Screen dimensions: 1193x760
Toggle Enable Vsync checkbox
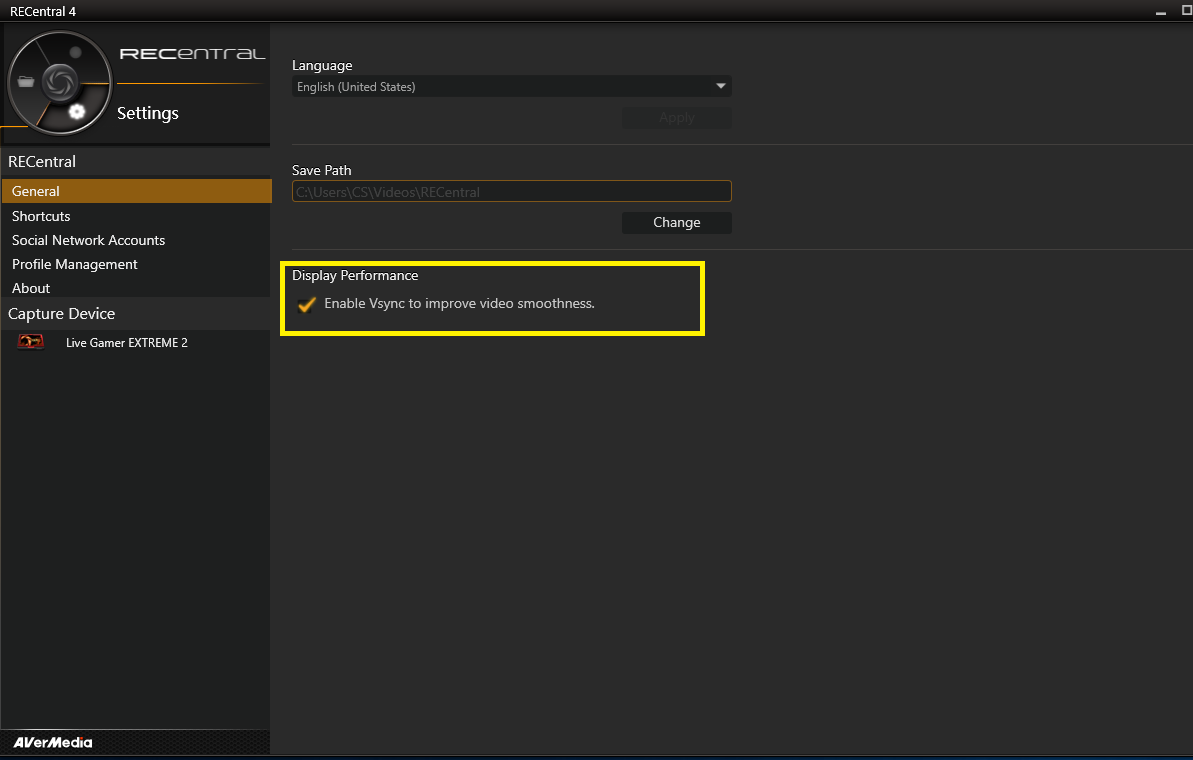(307, 304)
